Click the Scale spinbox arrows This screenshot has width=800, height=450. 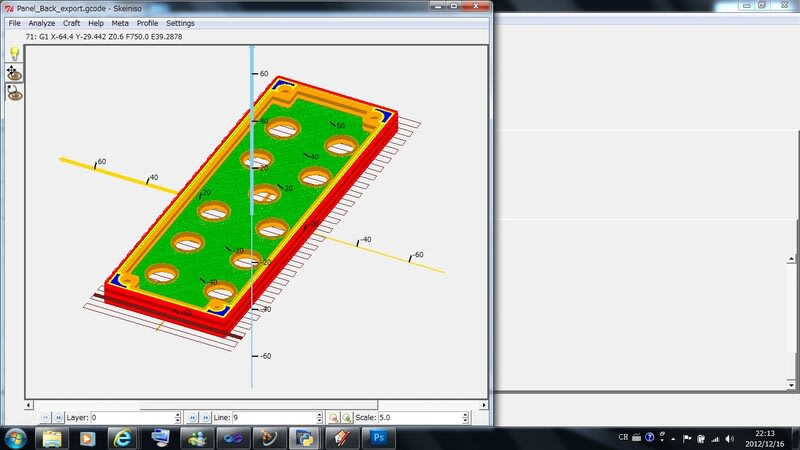[465, 418]
